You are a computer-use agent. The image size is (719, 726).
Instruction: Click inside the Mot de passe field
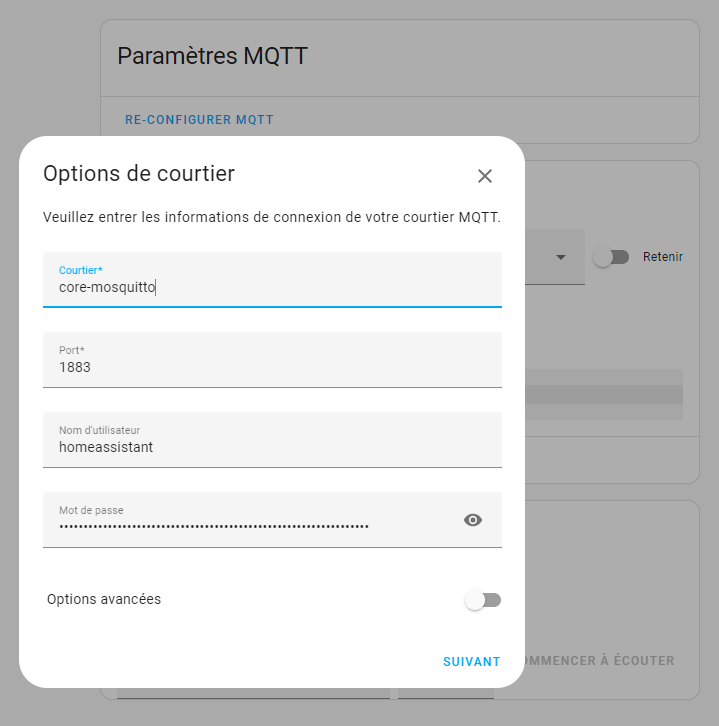252,520
